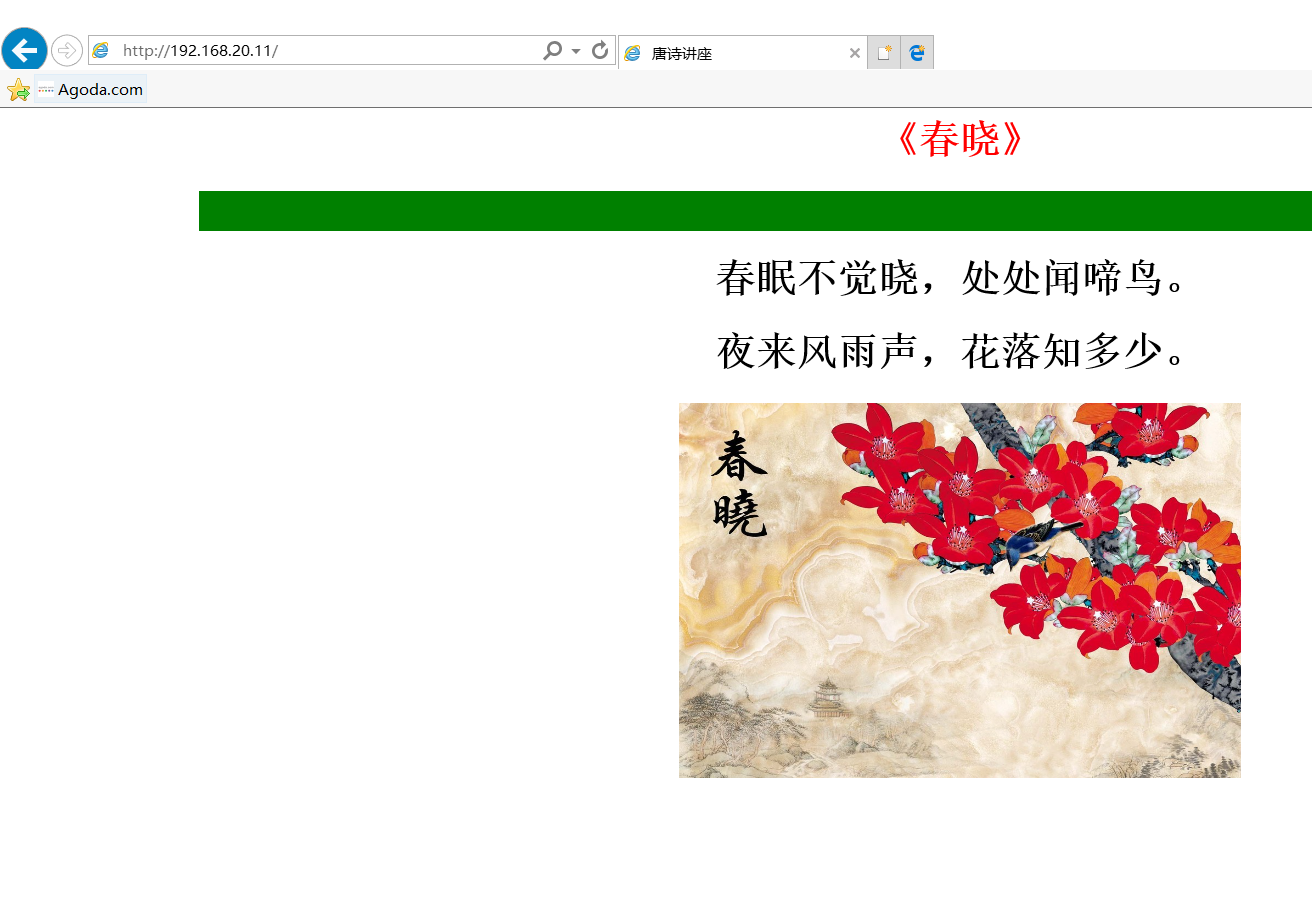Open a new tab with the New Tab button
This screenshot has width=1312, height=915.
884,53
